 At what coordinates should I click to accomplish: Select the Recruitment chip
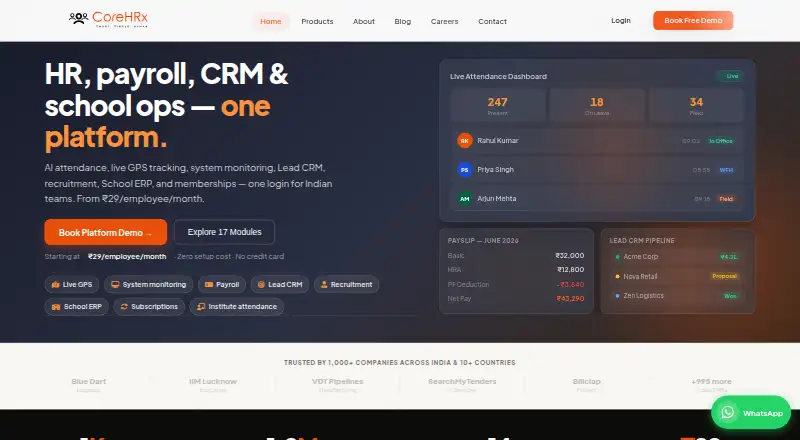point(346,284)
